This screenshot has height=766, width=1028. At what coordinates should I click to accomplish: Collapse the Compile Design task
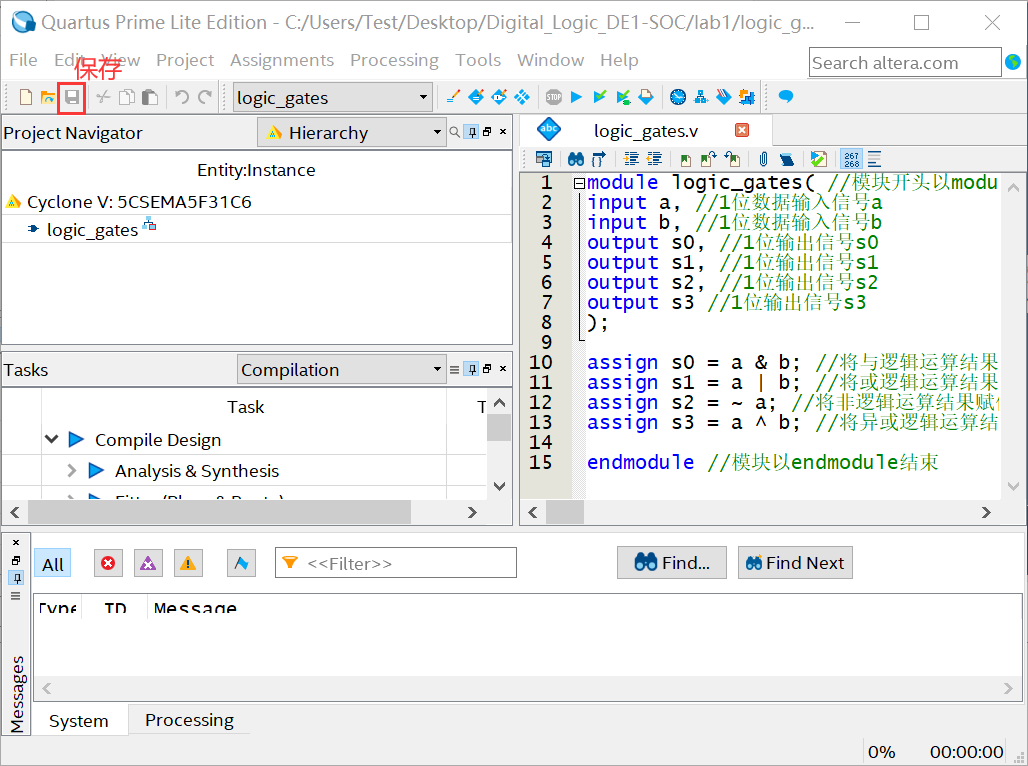tap(52, 439)
